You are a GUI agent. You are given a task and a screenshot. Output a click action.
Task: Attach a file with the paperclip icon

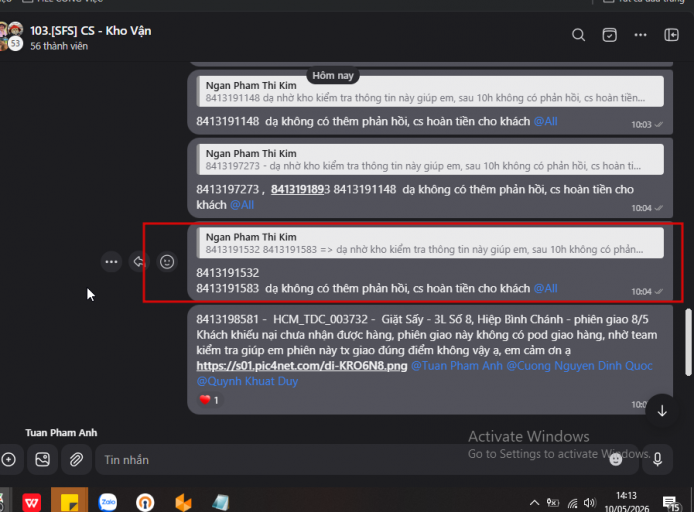click(x=76, y=460)
